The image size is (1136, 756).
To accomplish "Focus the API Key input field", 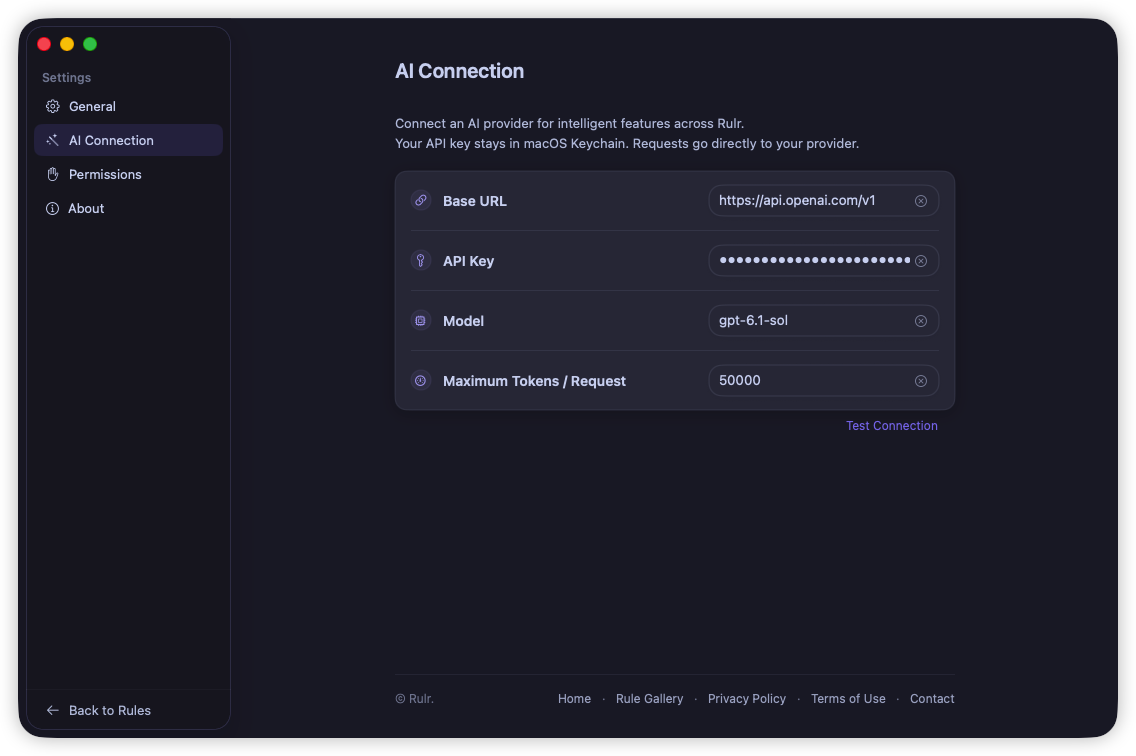I will 824,261.
